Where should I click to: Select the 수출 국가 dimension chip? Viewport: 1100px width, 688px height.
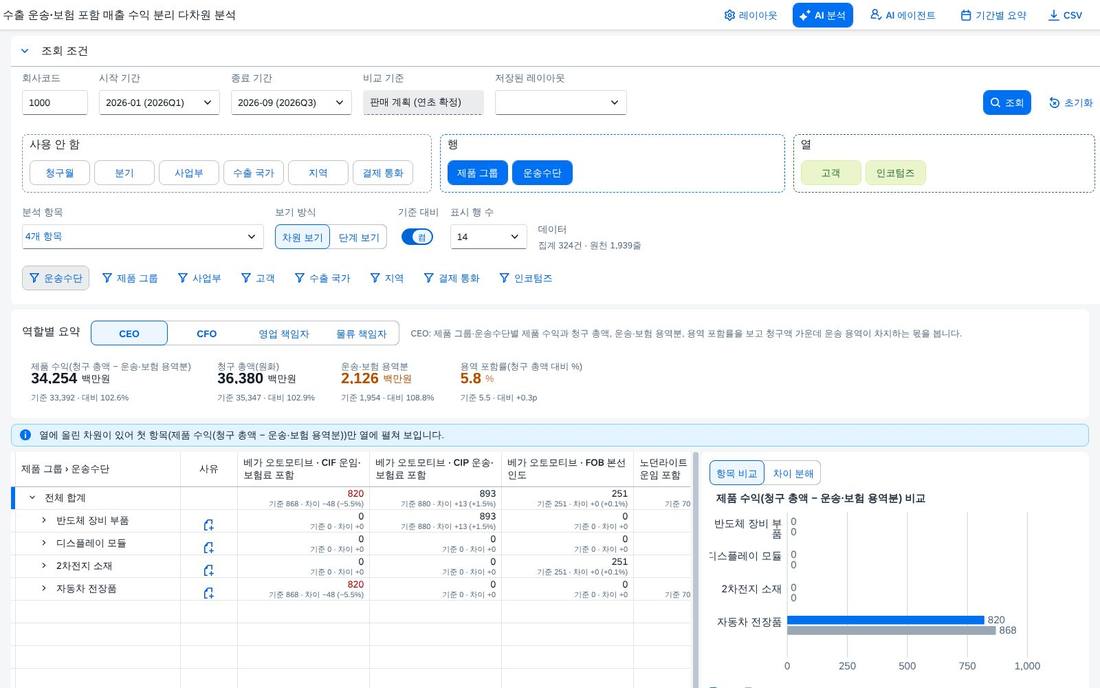253,173
